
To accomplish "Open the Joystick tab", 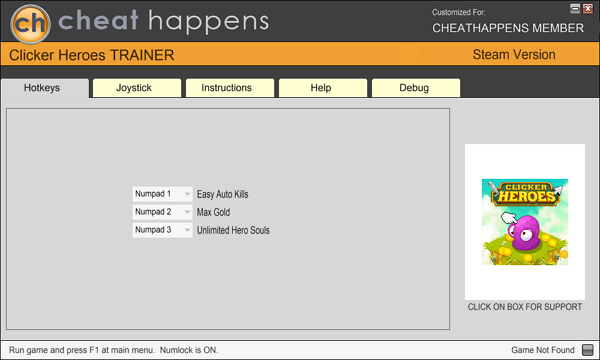I will point(137,88).
